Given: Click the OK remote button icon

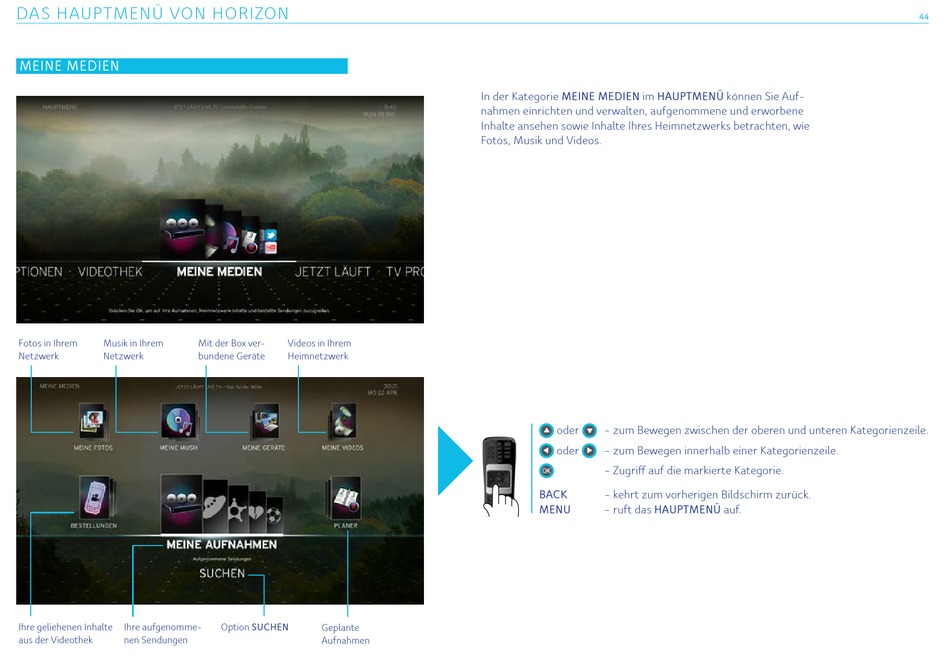Looking at the screenshot, I should pyautogui.click(x=546, y=471).
